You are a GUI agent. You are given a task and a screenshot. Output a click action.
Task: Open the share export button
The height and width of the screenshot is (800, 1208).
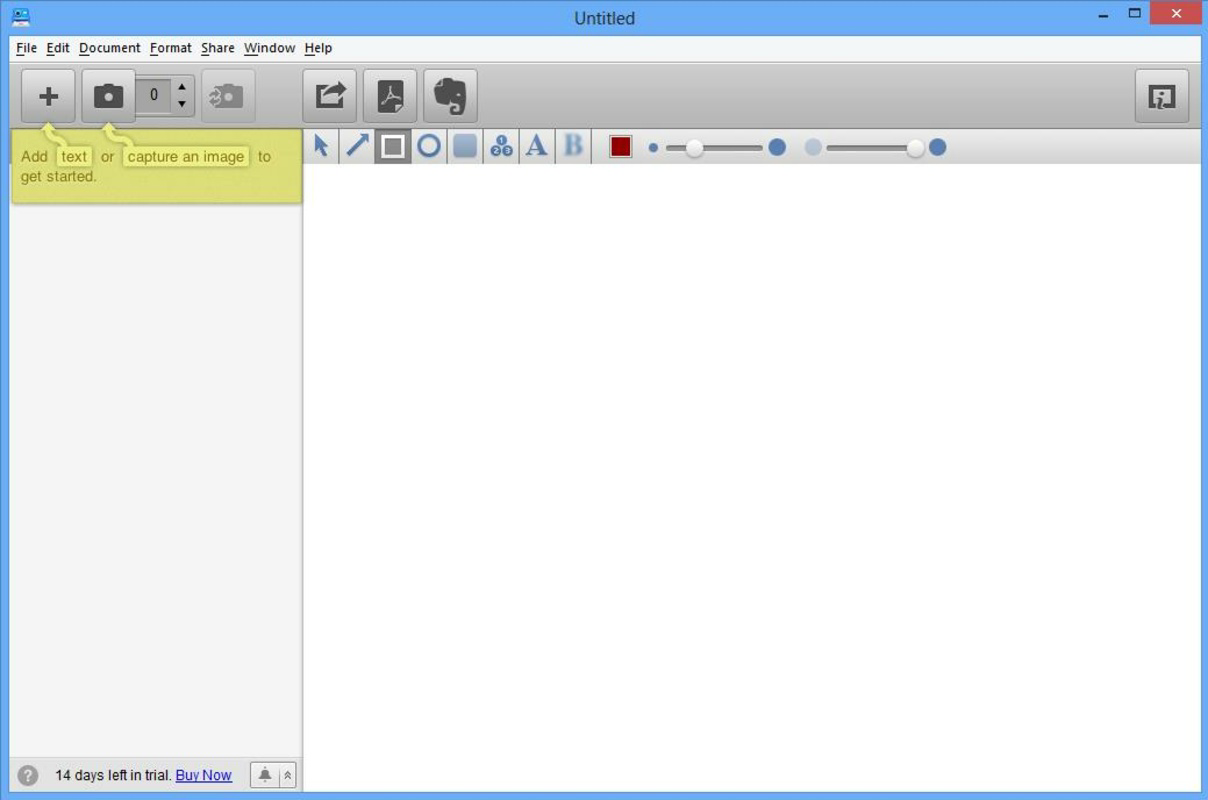point(330,96)
